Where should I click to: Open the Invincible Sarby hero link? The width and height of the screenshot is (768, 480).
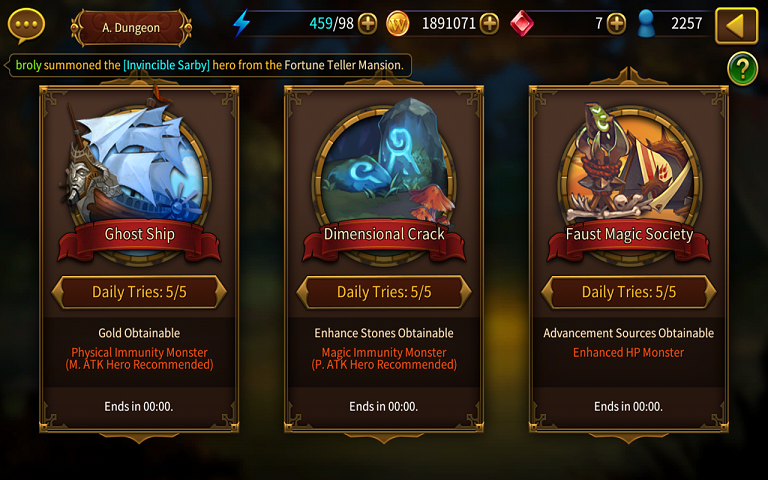coord(167,65)
